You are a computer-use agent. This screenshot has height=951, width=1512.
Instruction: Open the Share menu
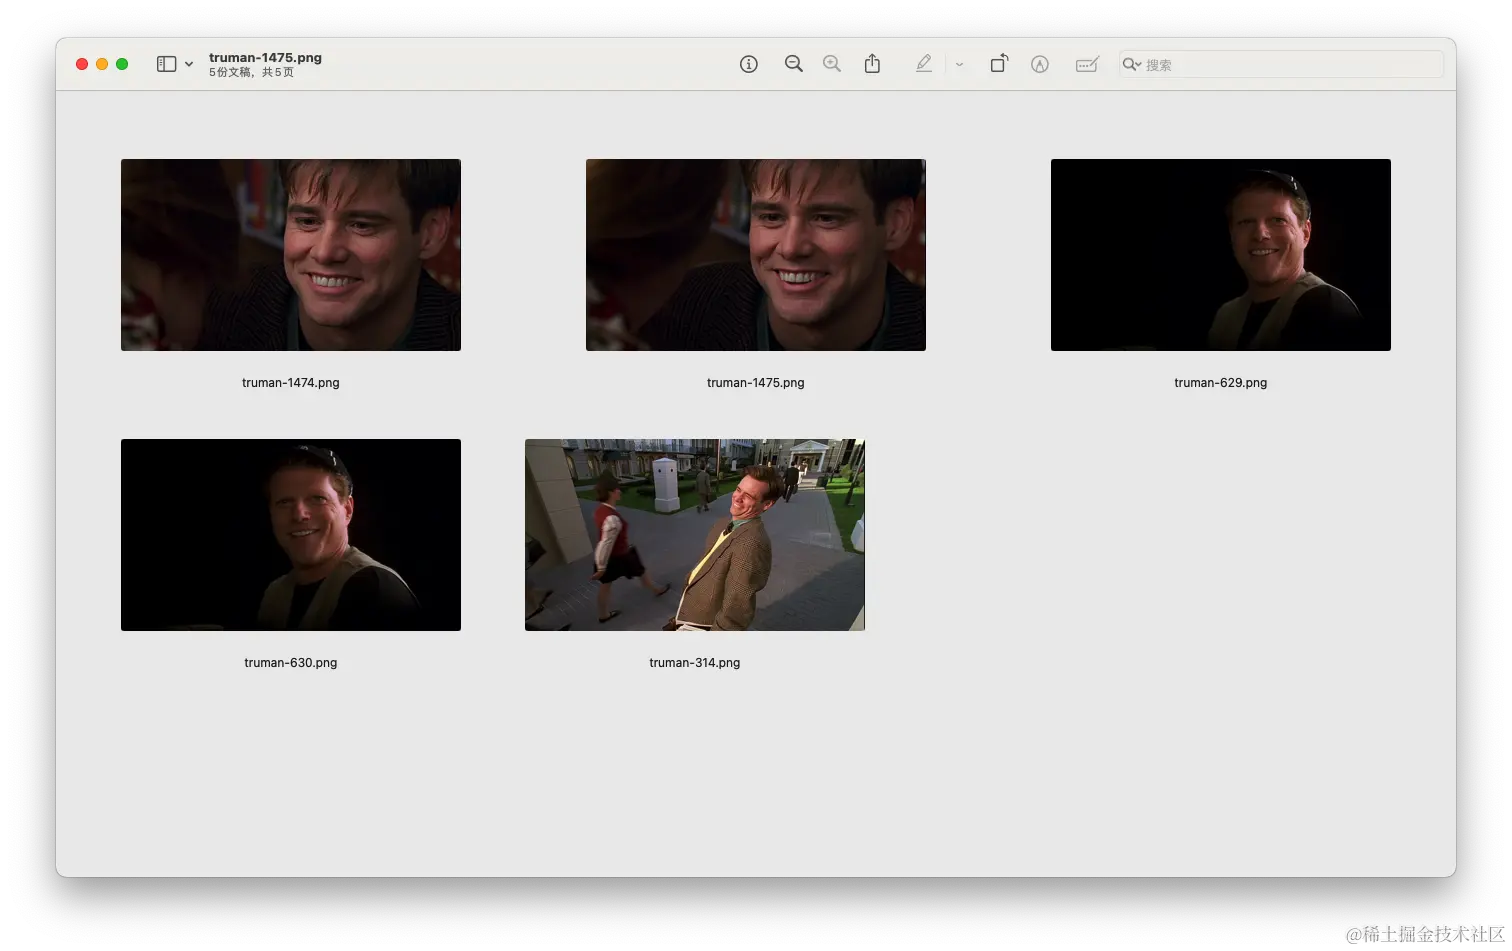(x=872, y=64)
